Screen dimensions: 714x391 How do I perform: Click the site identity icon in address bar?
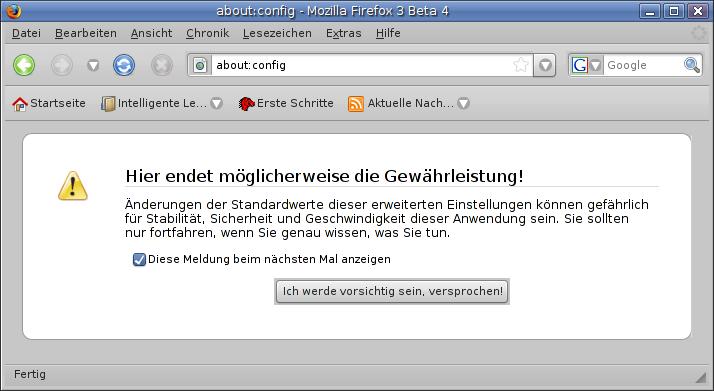pyautogui.click(x=199, y=66)
